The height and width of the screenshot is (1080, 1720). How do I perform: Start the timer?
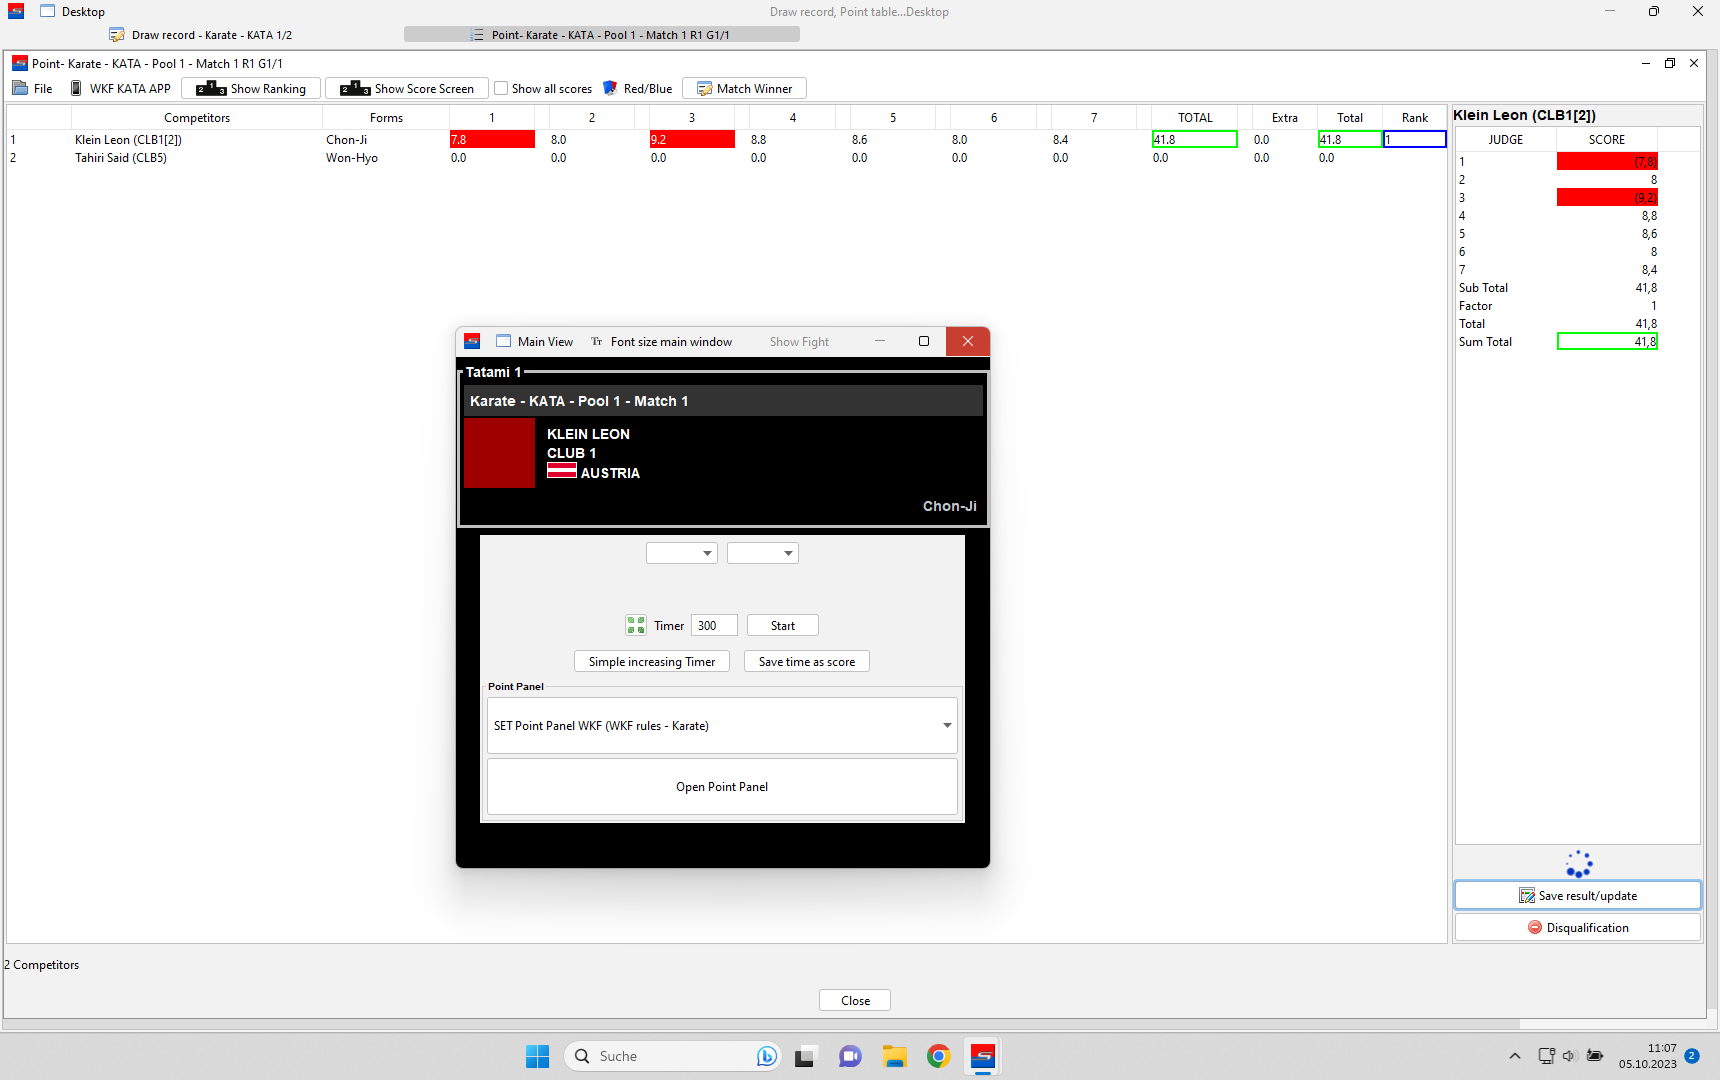coord(783,625)
